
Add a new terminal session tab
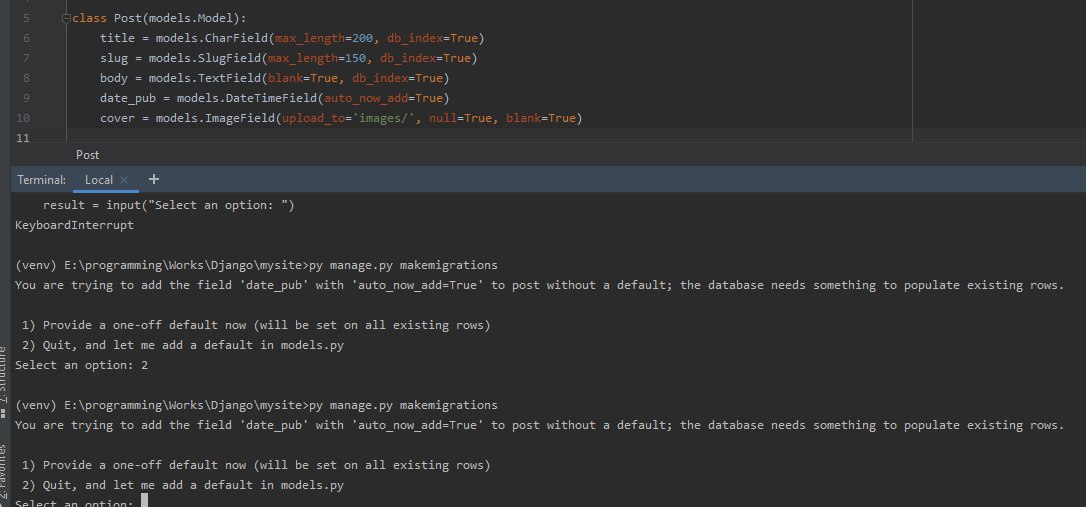154,179
